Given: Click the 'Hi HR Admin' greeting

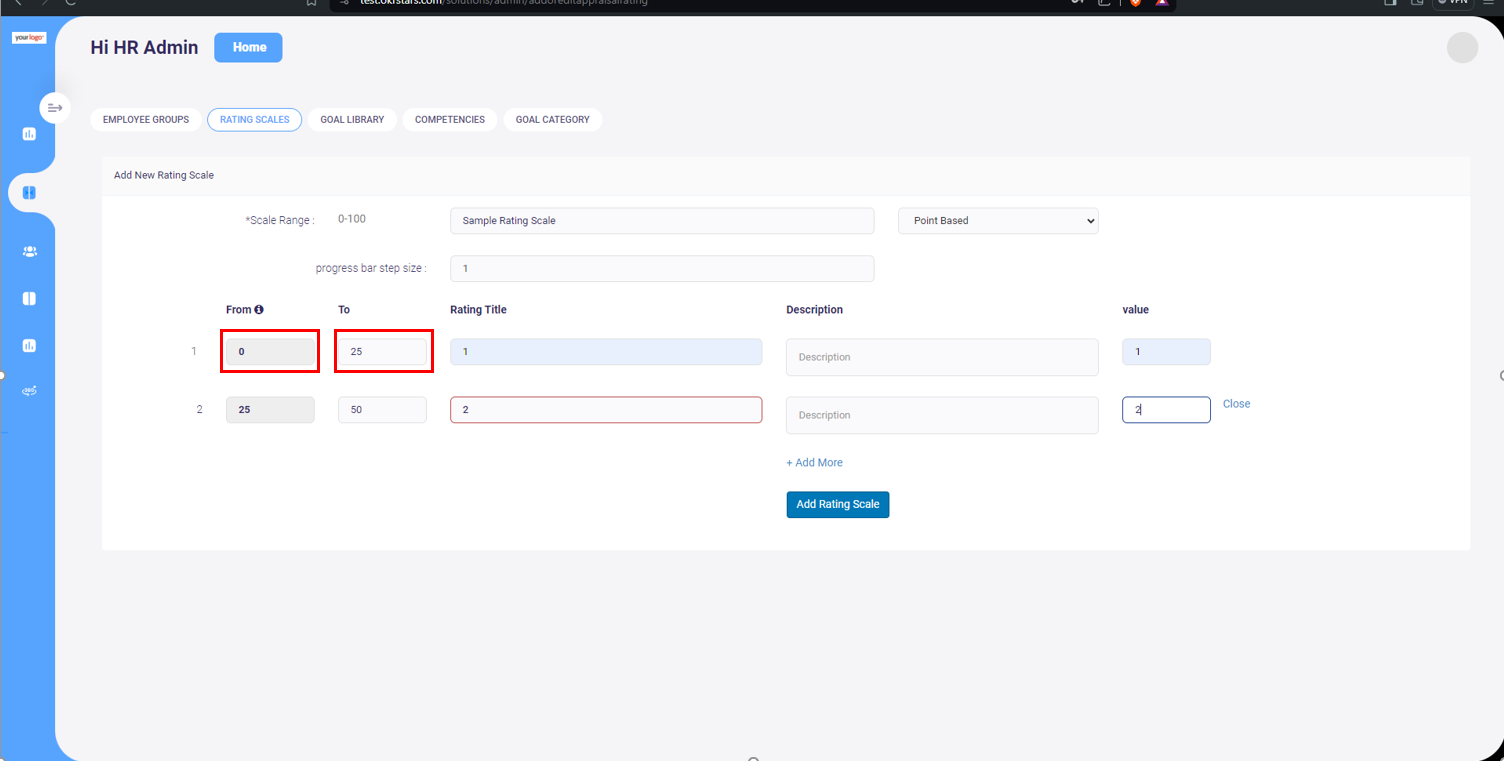Looking at the screenshot, I should [x=144, y=47].
